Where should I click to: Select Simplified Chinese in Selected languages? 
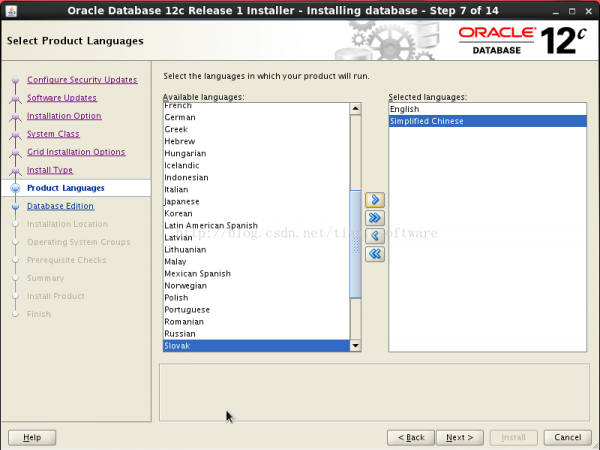pos(488,121)
